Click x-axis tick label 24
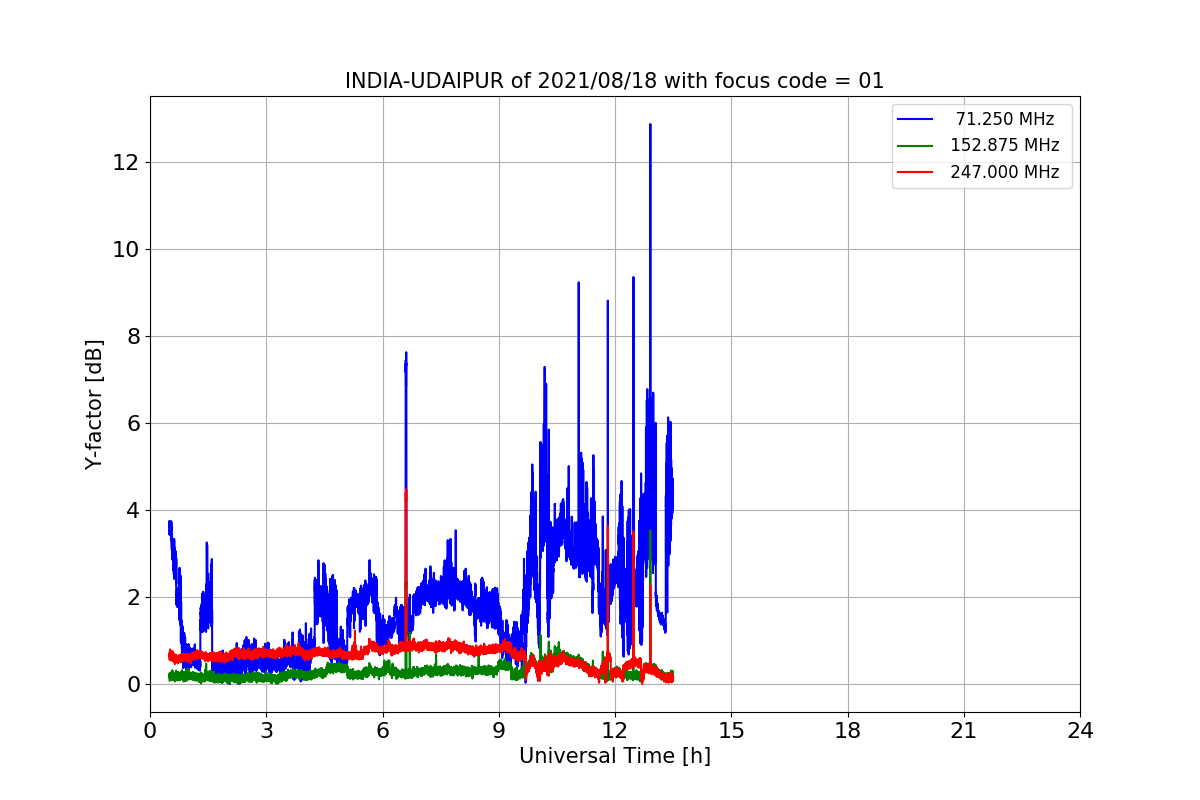 [1080, 730]
